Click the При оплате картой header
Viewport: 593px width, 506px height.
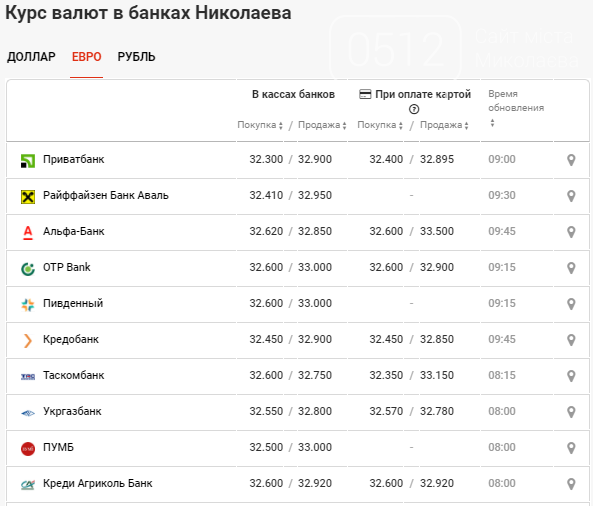click(x=423, y=94)
